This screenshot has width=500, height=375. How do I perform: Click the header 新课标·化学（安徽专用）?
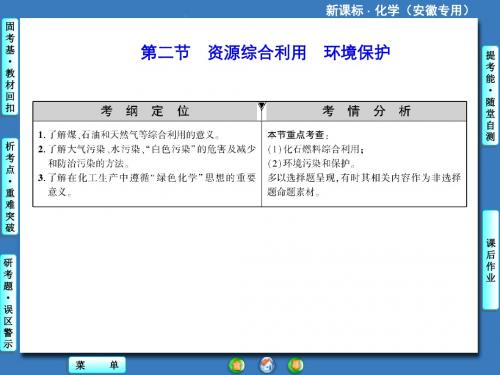[397, 10]
